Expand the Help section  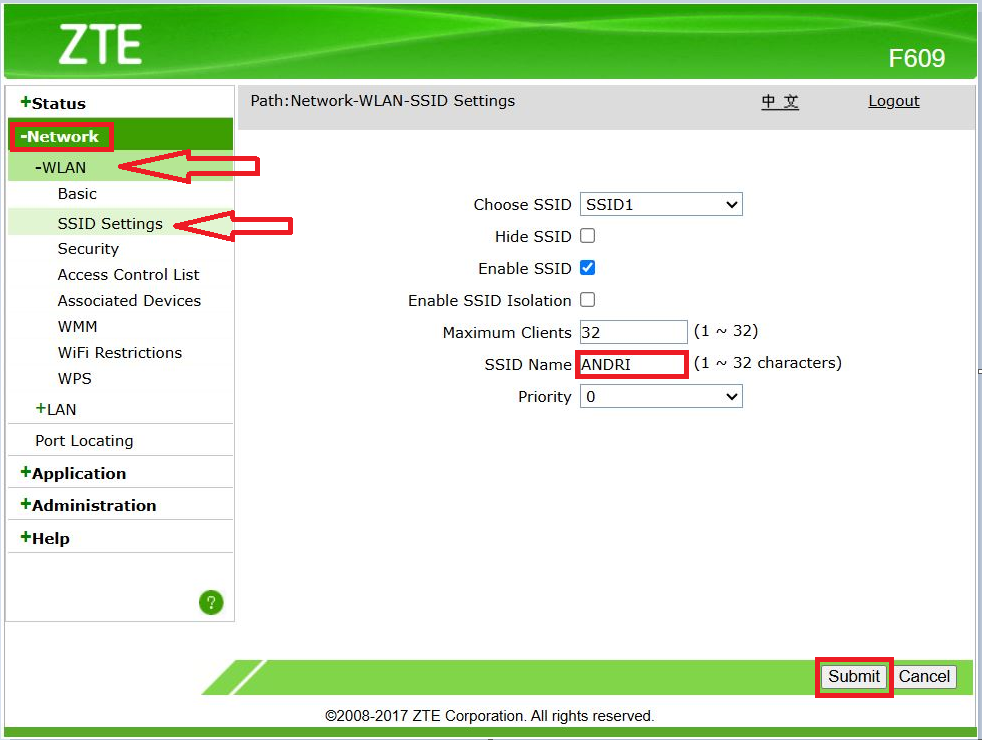click(x=50, y=537)
